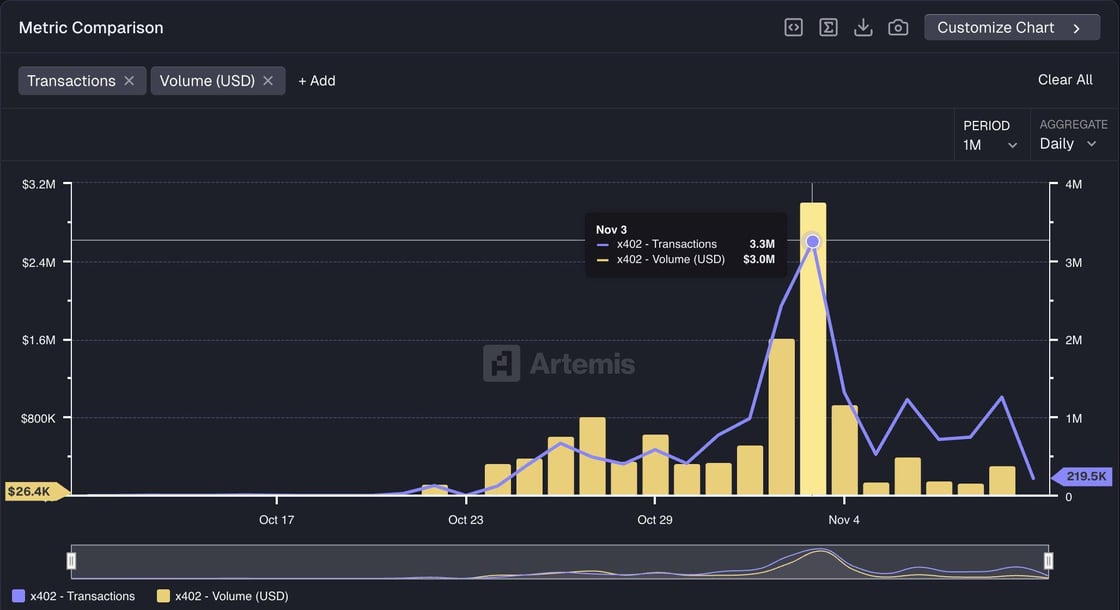1120x610 pixels.
Task: Download the chart data
Action: click(863, 28)
